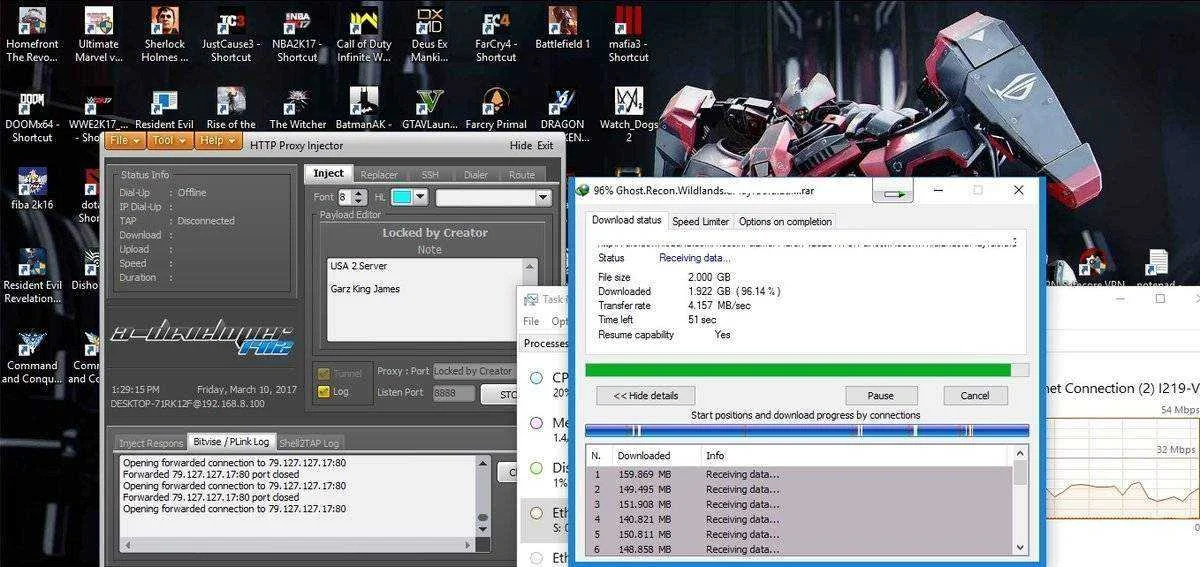Open the Help dropdown menu in HTTP Proxy Injector
Image resolution: width=1200 pixels, height=567 pixels.
220,142
